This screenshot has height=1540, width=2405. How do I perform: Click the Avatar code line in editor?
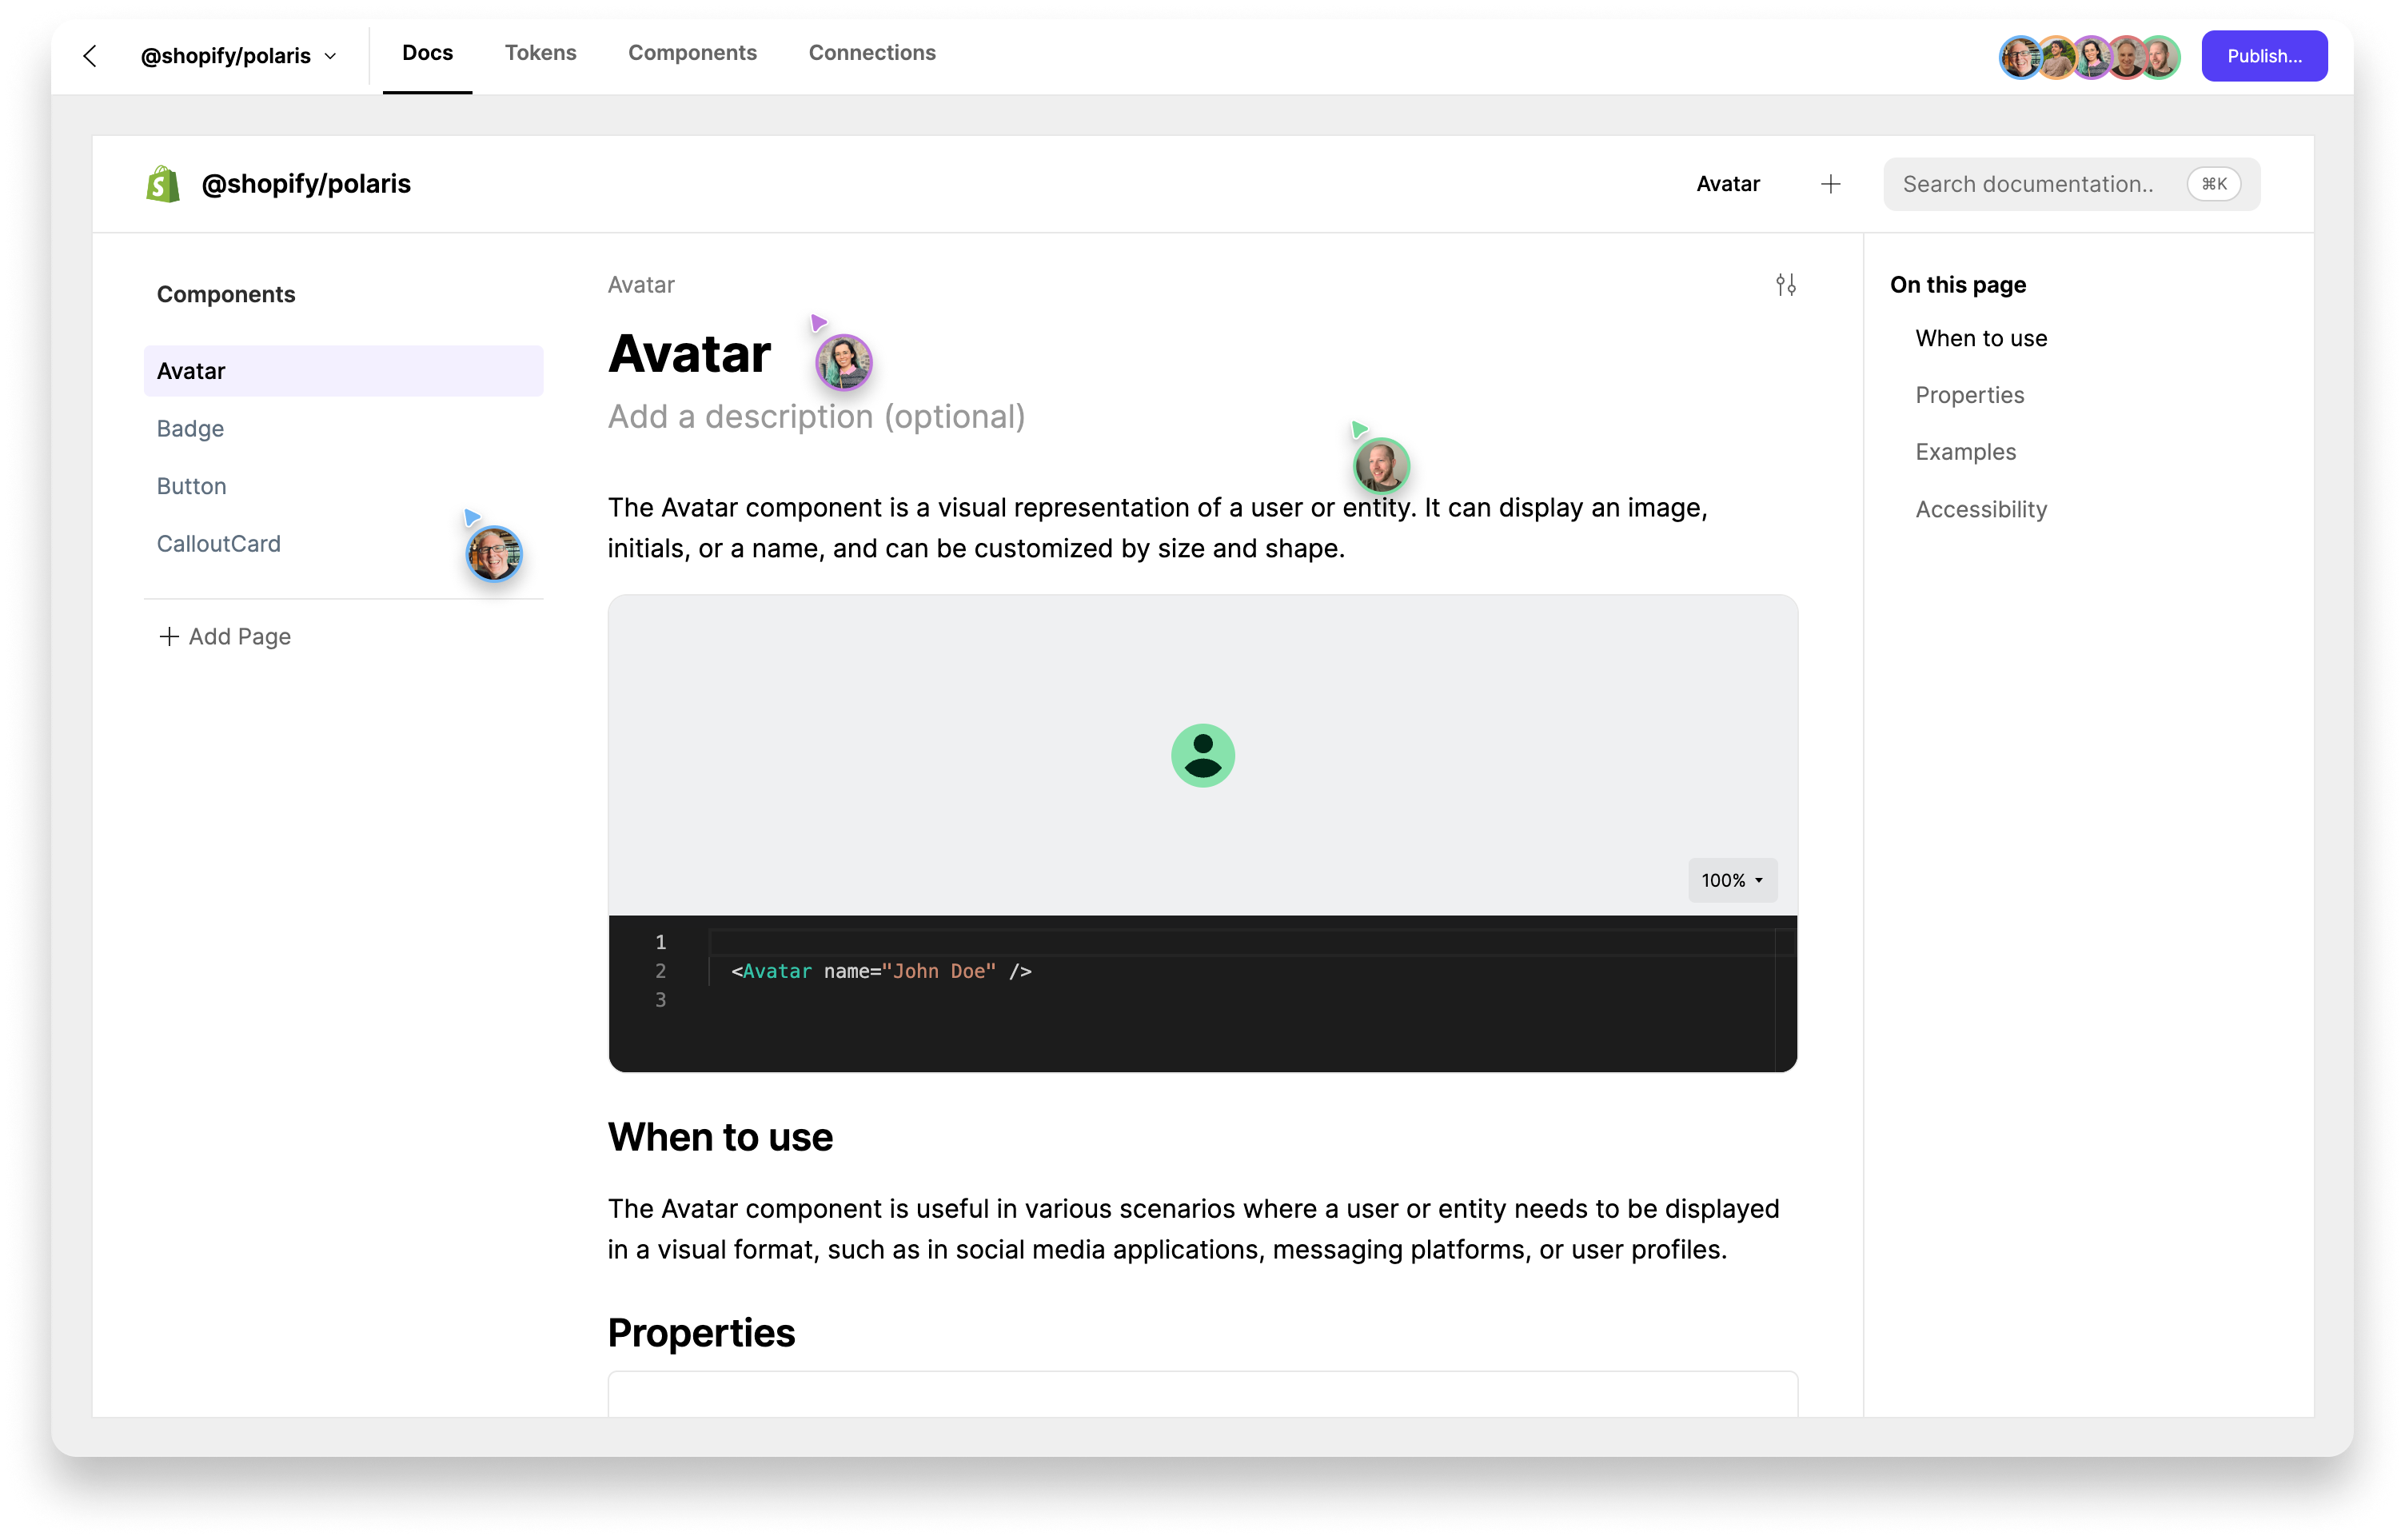pyautogui.click(x=881, y=971)
